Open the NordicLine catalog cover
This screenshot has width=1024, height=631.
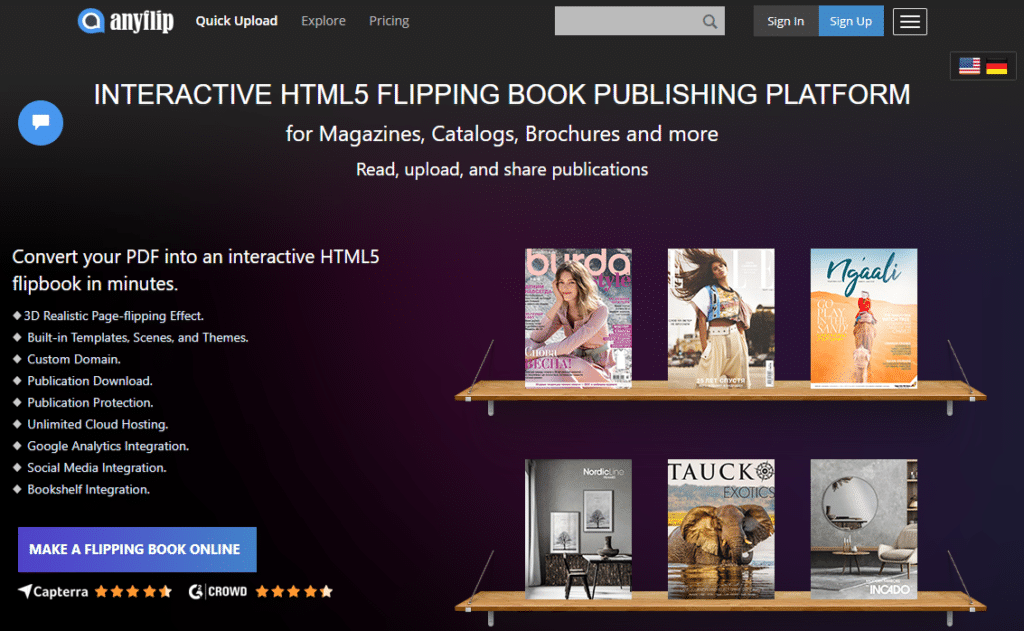[579, 530]
